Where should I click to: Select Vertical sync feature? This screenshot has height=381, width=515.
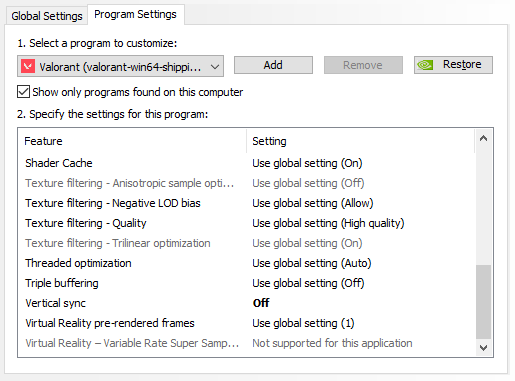[55, 303]
